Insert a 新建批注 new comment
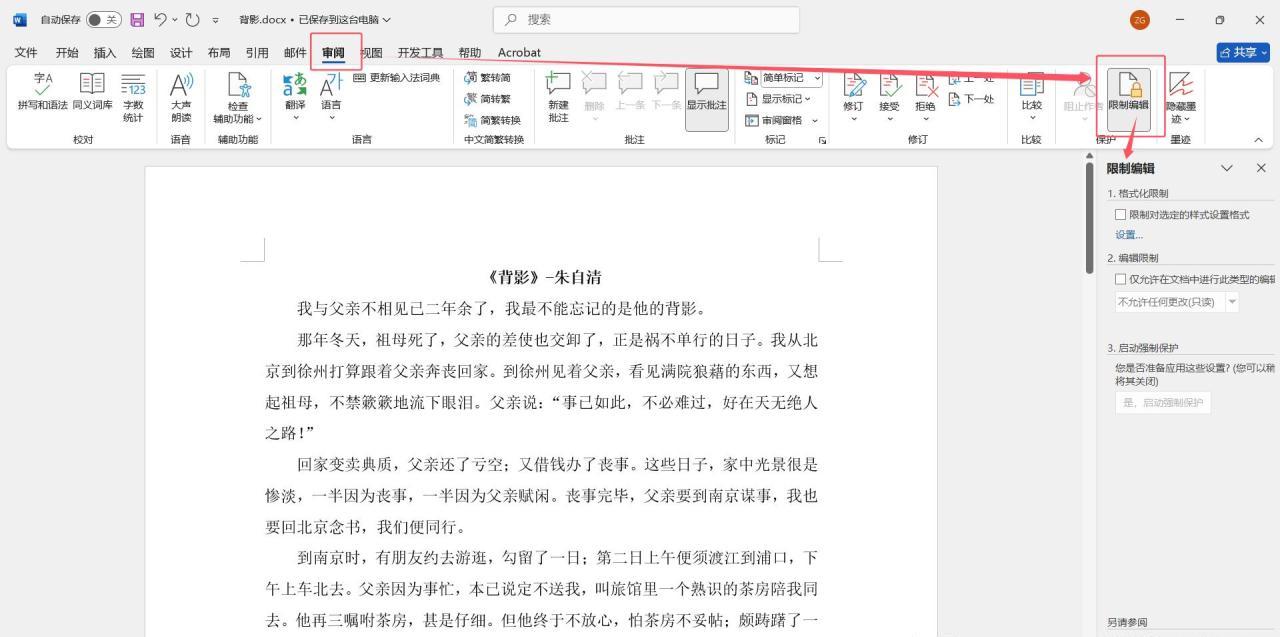The height and width of the screenshot is (637, 1280). coord(557,93)
